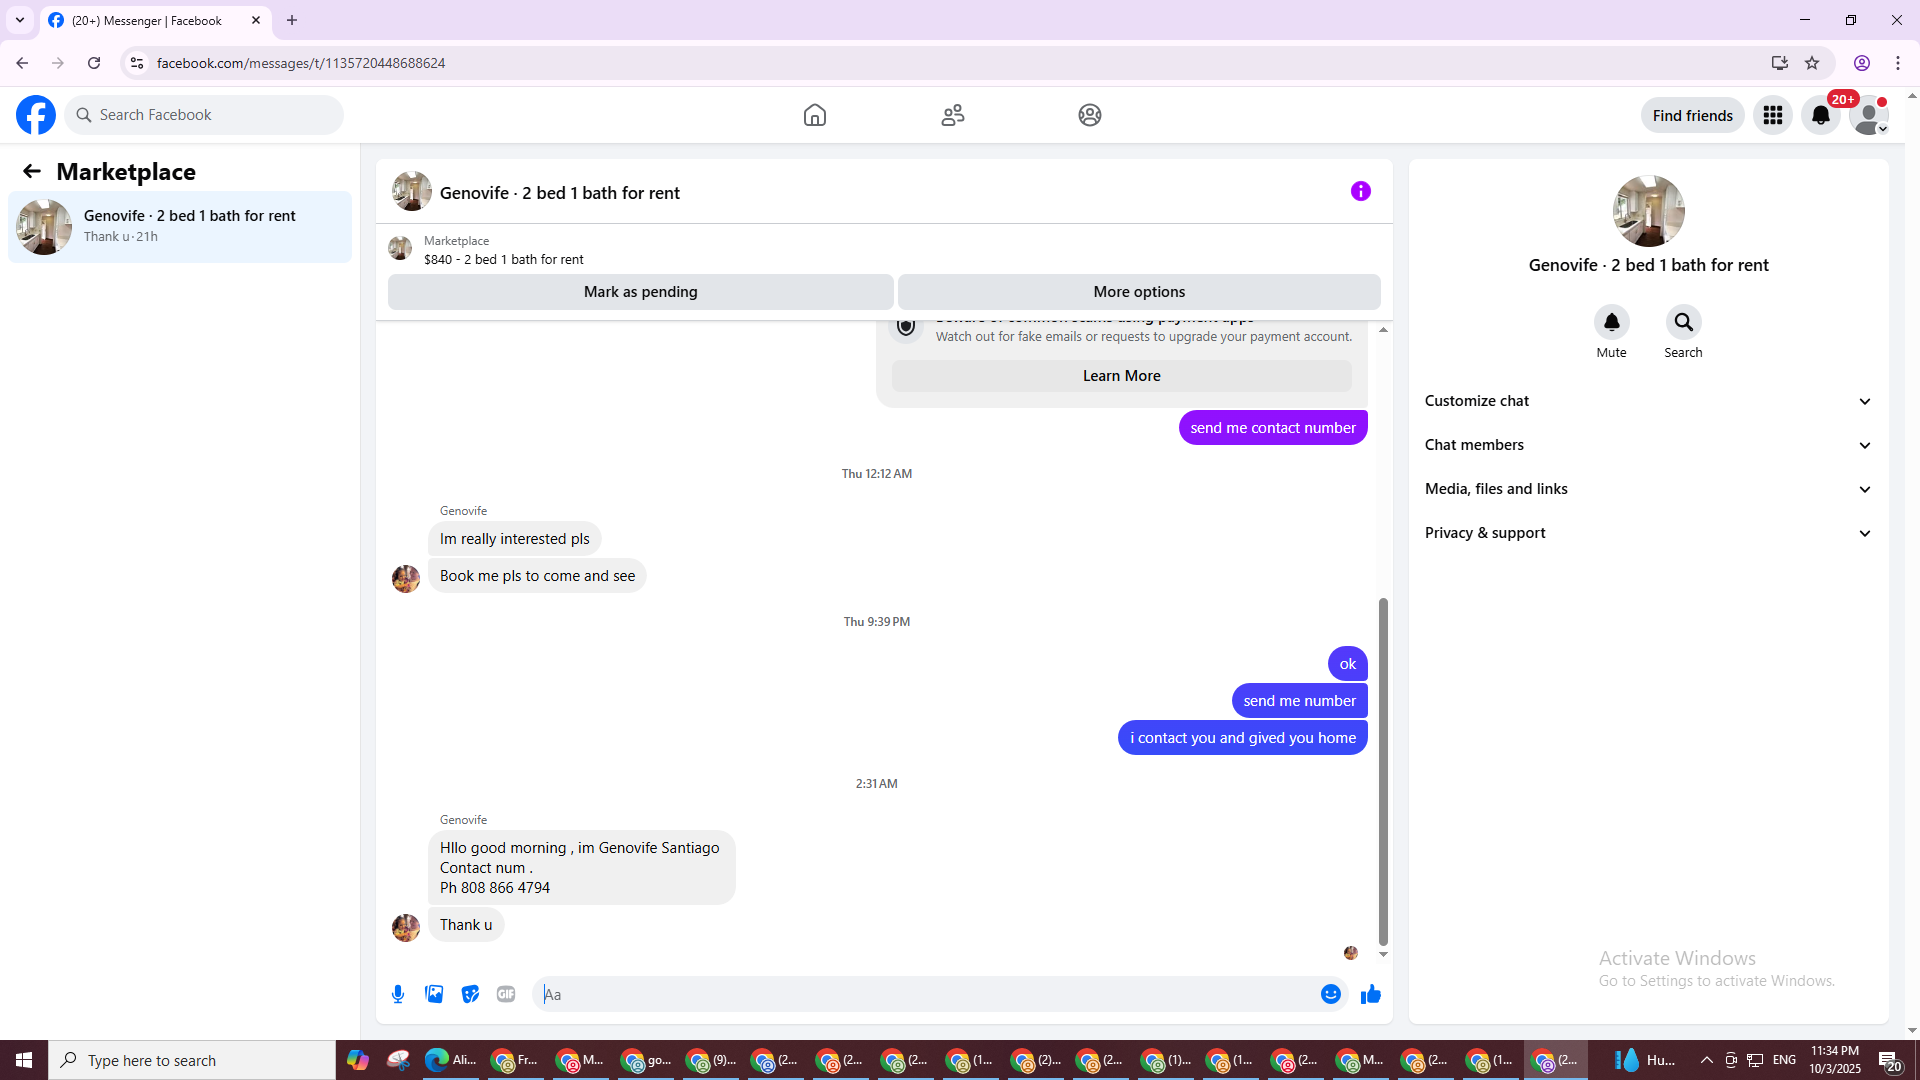Open Chrome three-dot menu

coord(1898,63)
